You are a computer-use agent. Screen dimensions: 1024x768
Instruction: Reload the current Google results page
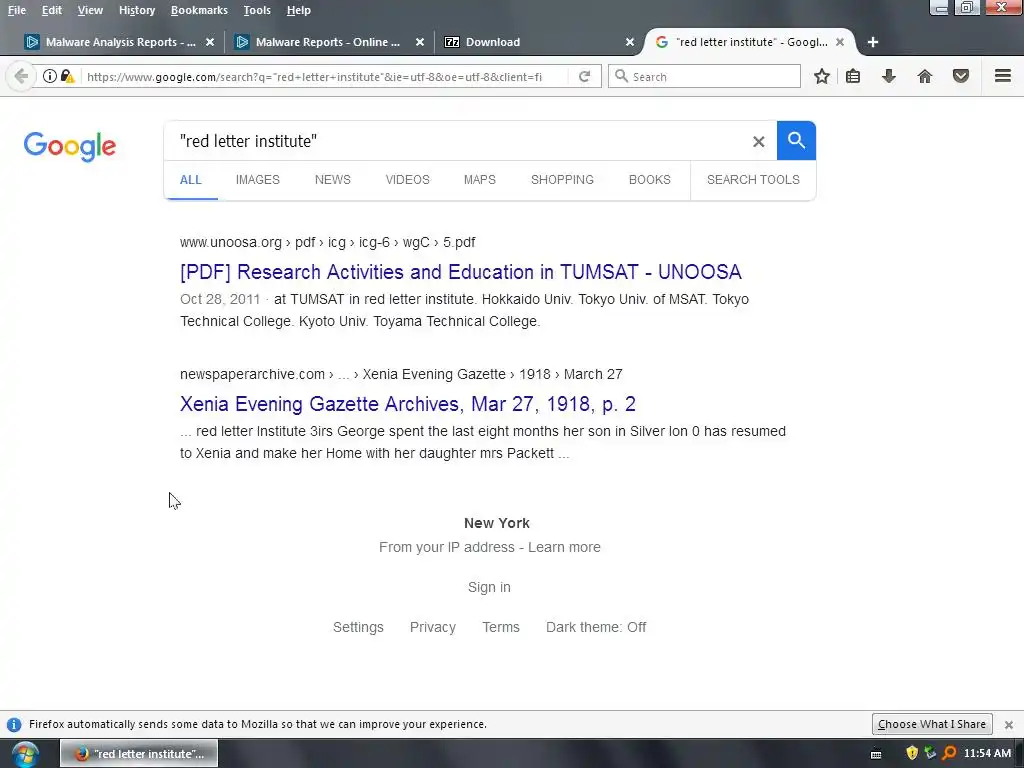click(x=584, y=76)
